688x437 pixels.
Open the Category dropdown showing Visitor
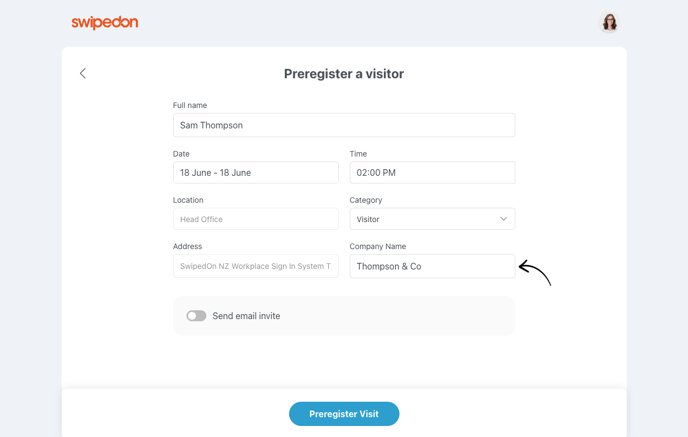point(432,218)
